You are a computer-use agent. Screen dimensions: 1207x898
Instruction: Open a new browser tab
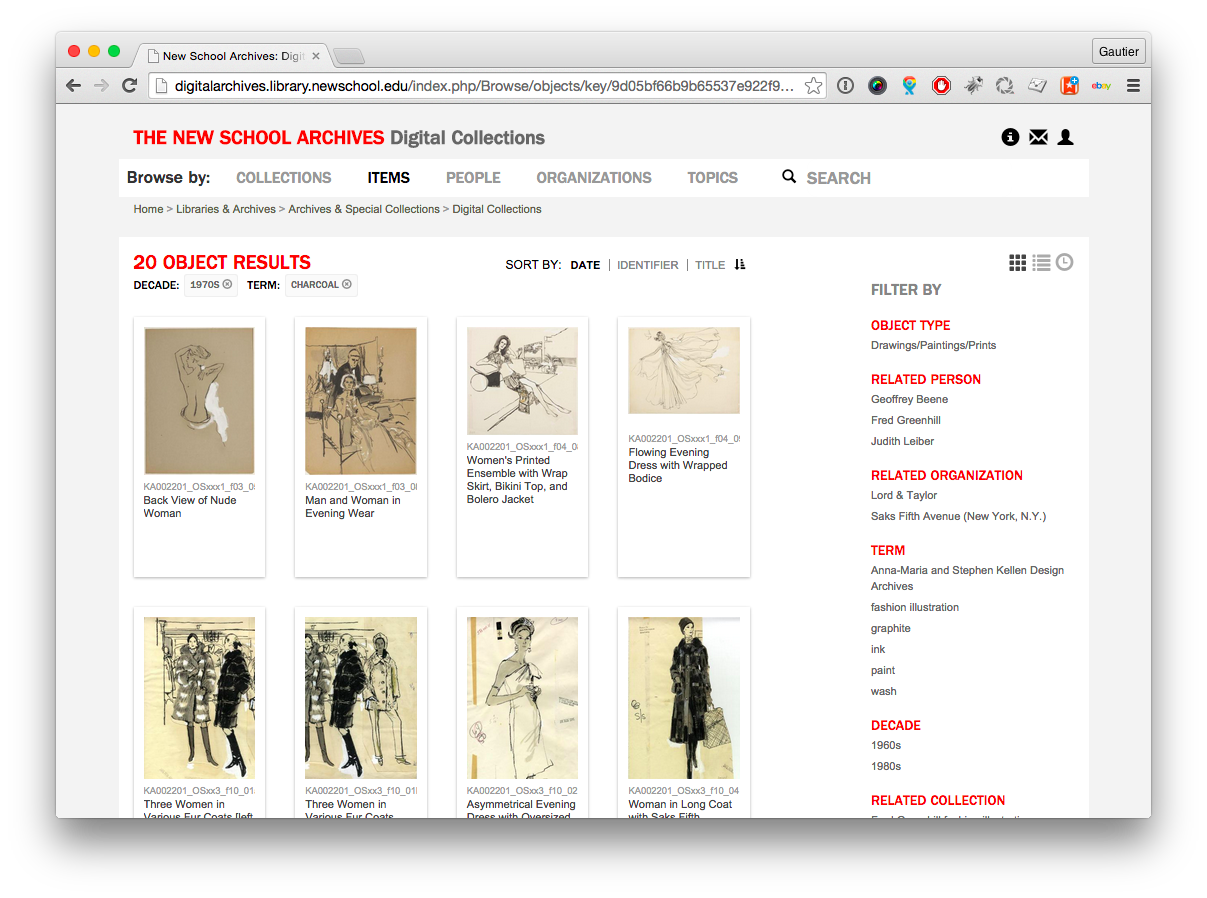click(348, 56)
